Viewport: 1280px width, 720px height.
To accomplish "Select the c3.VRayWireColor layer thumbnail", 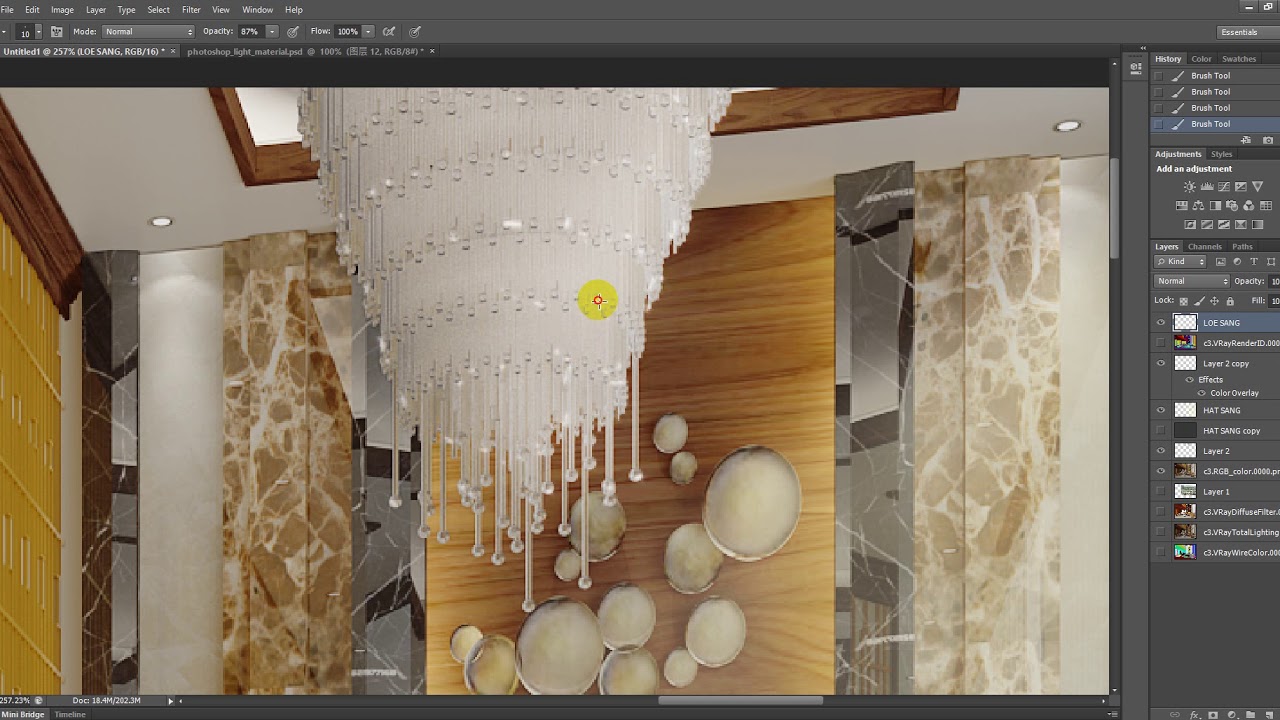I will pos(1185,552).
